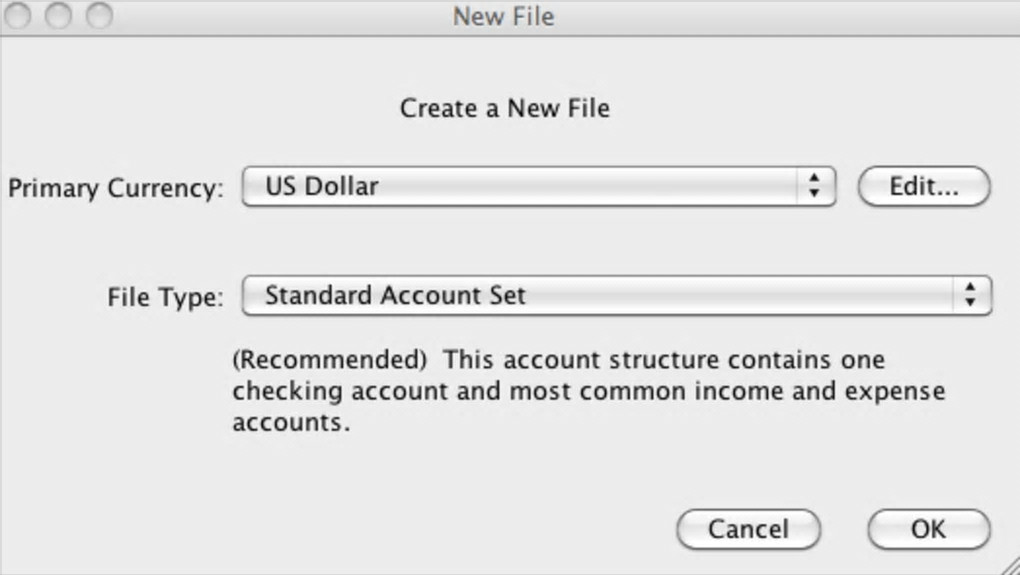
Task: Minimize the New File window
Action: click(x=60, y=15)
